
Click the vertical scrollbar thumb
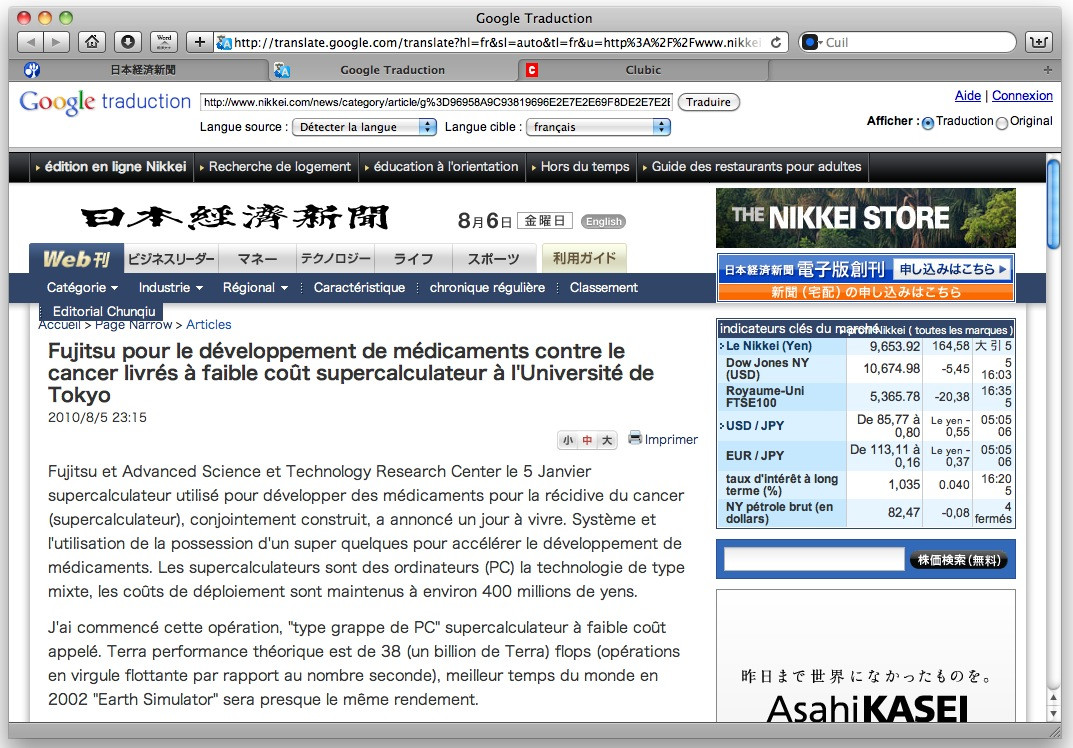click(1054, 204)
